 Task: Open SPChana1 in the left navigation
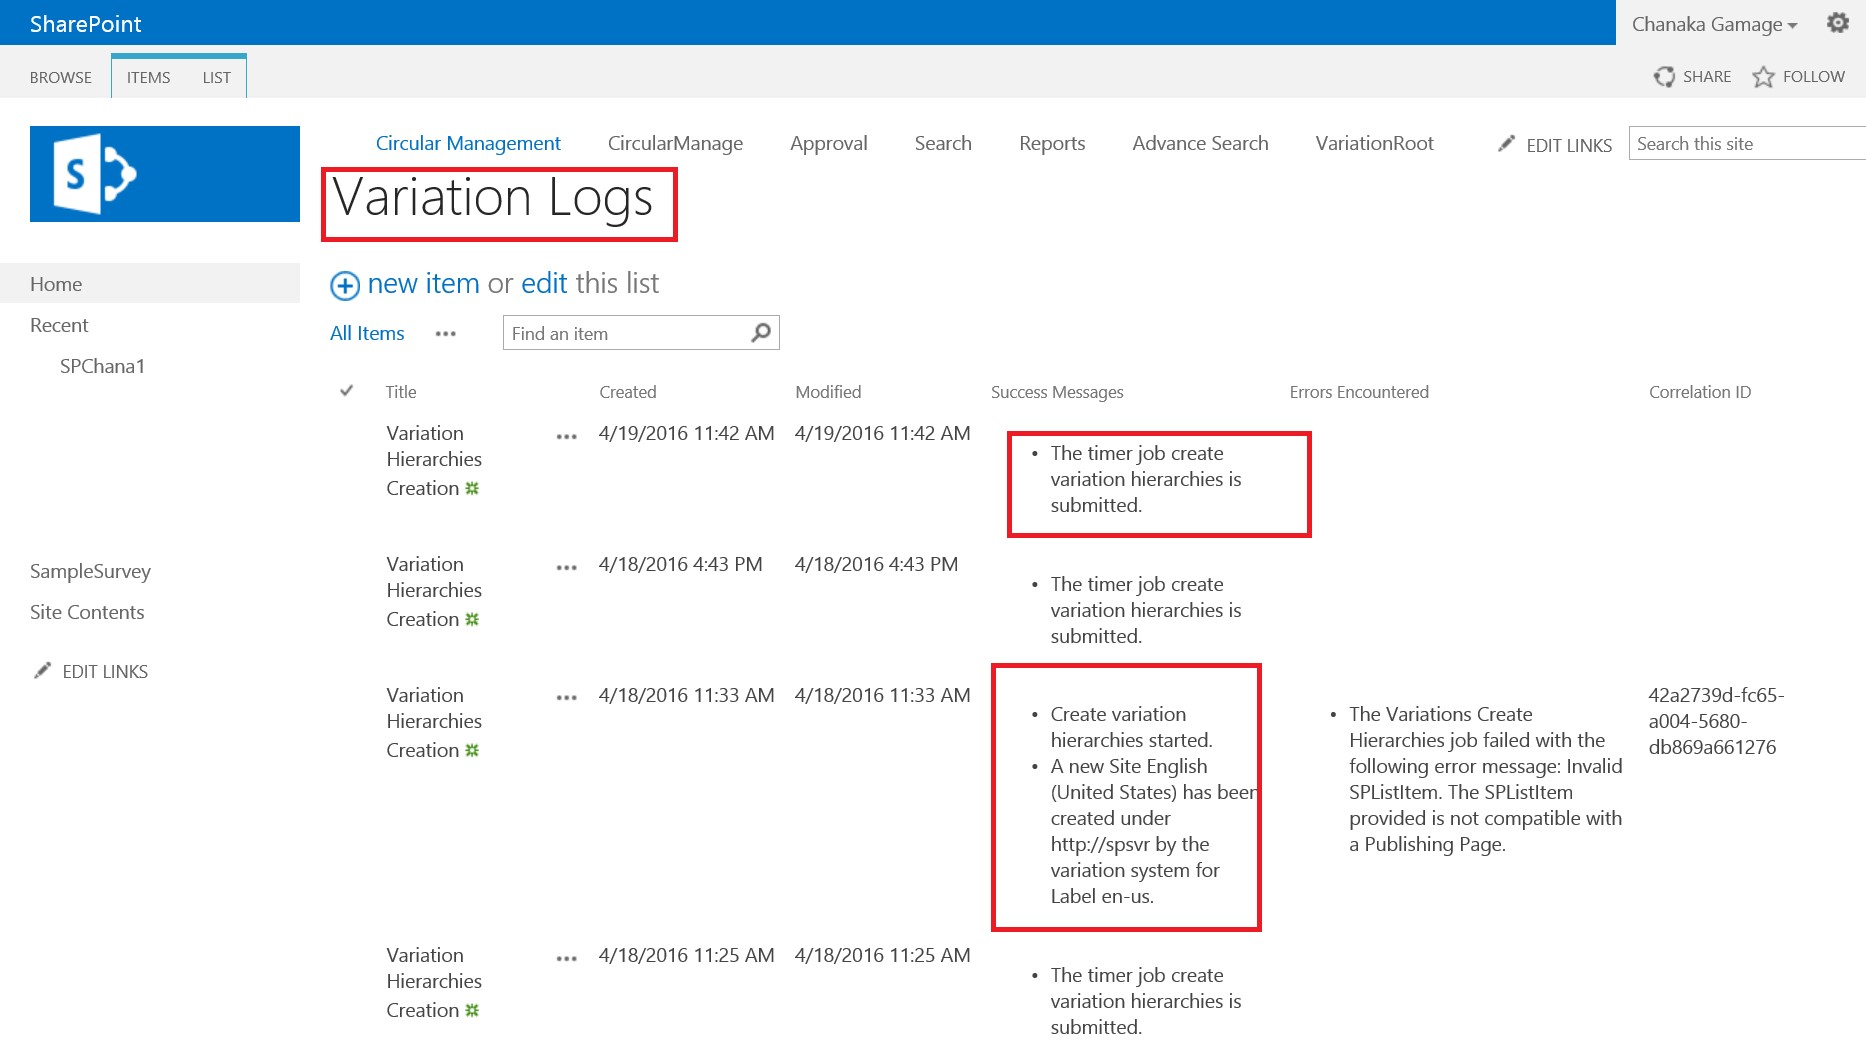(x=102, y=366)
